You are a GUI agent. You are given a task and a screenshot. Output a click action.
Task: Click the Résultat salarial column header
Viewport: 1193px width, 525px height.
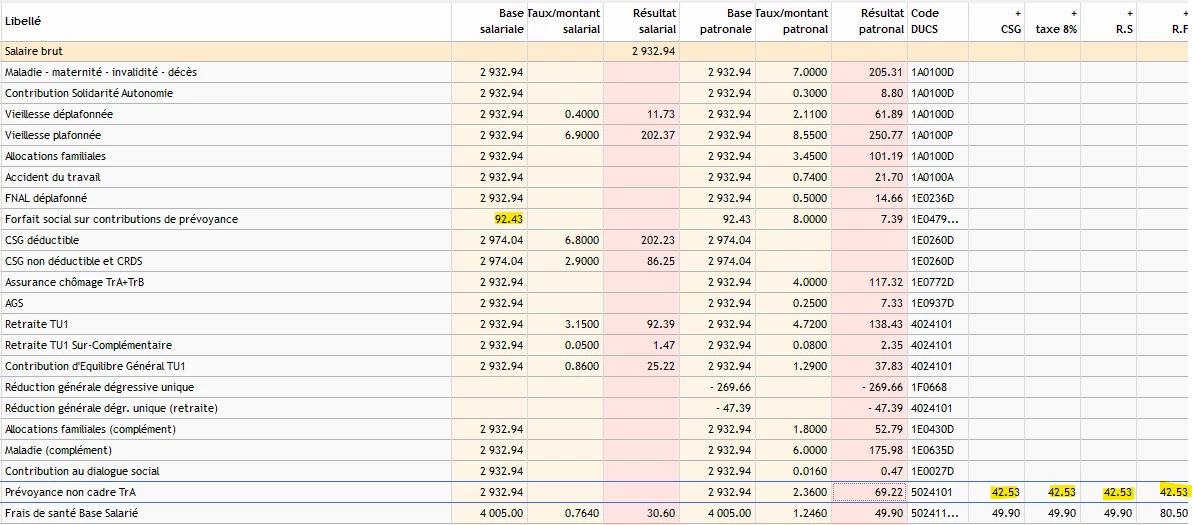(x=655, y=21)
